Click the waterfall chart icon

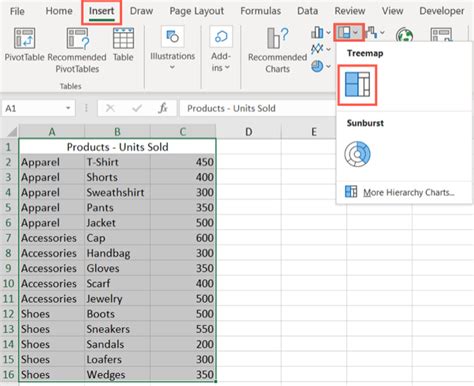(371, 33)
